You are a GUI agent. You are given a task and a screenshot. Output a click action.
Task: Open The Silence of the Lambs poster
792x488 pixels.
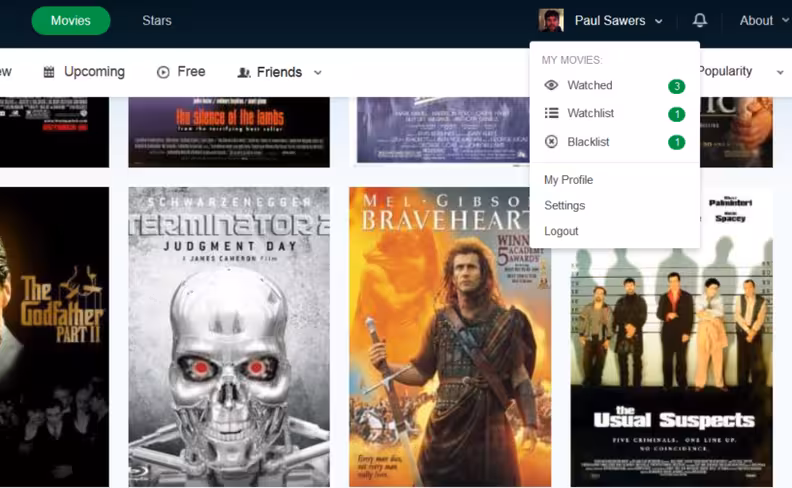(x=229, y=132)
